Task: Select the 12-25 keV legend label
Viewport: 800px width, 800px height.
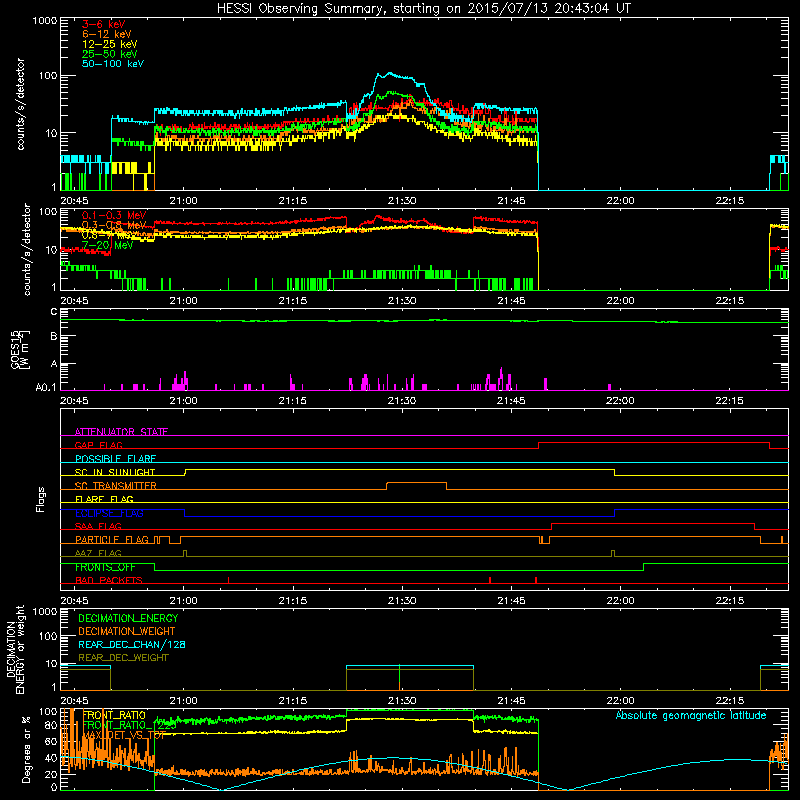Action: (x=110, y=44)
